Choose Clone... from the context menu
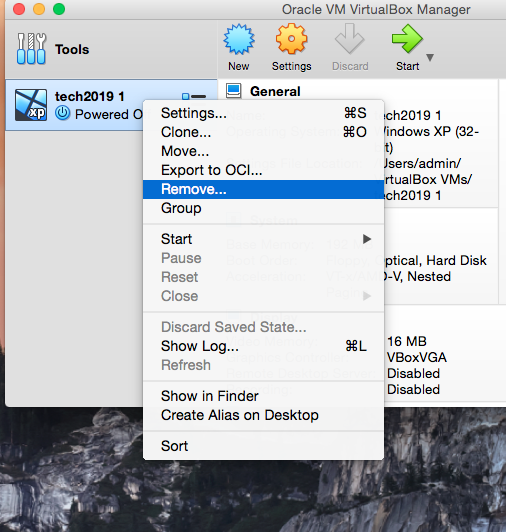Viewport: 506px width, 532px height. tap(263, 132)
